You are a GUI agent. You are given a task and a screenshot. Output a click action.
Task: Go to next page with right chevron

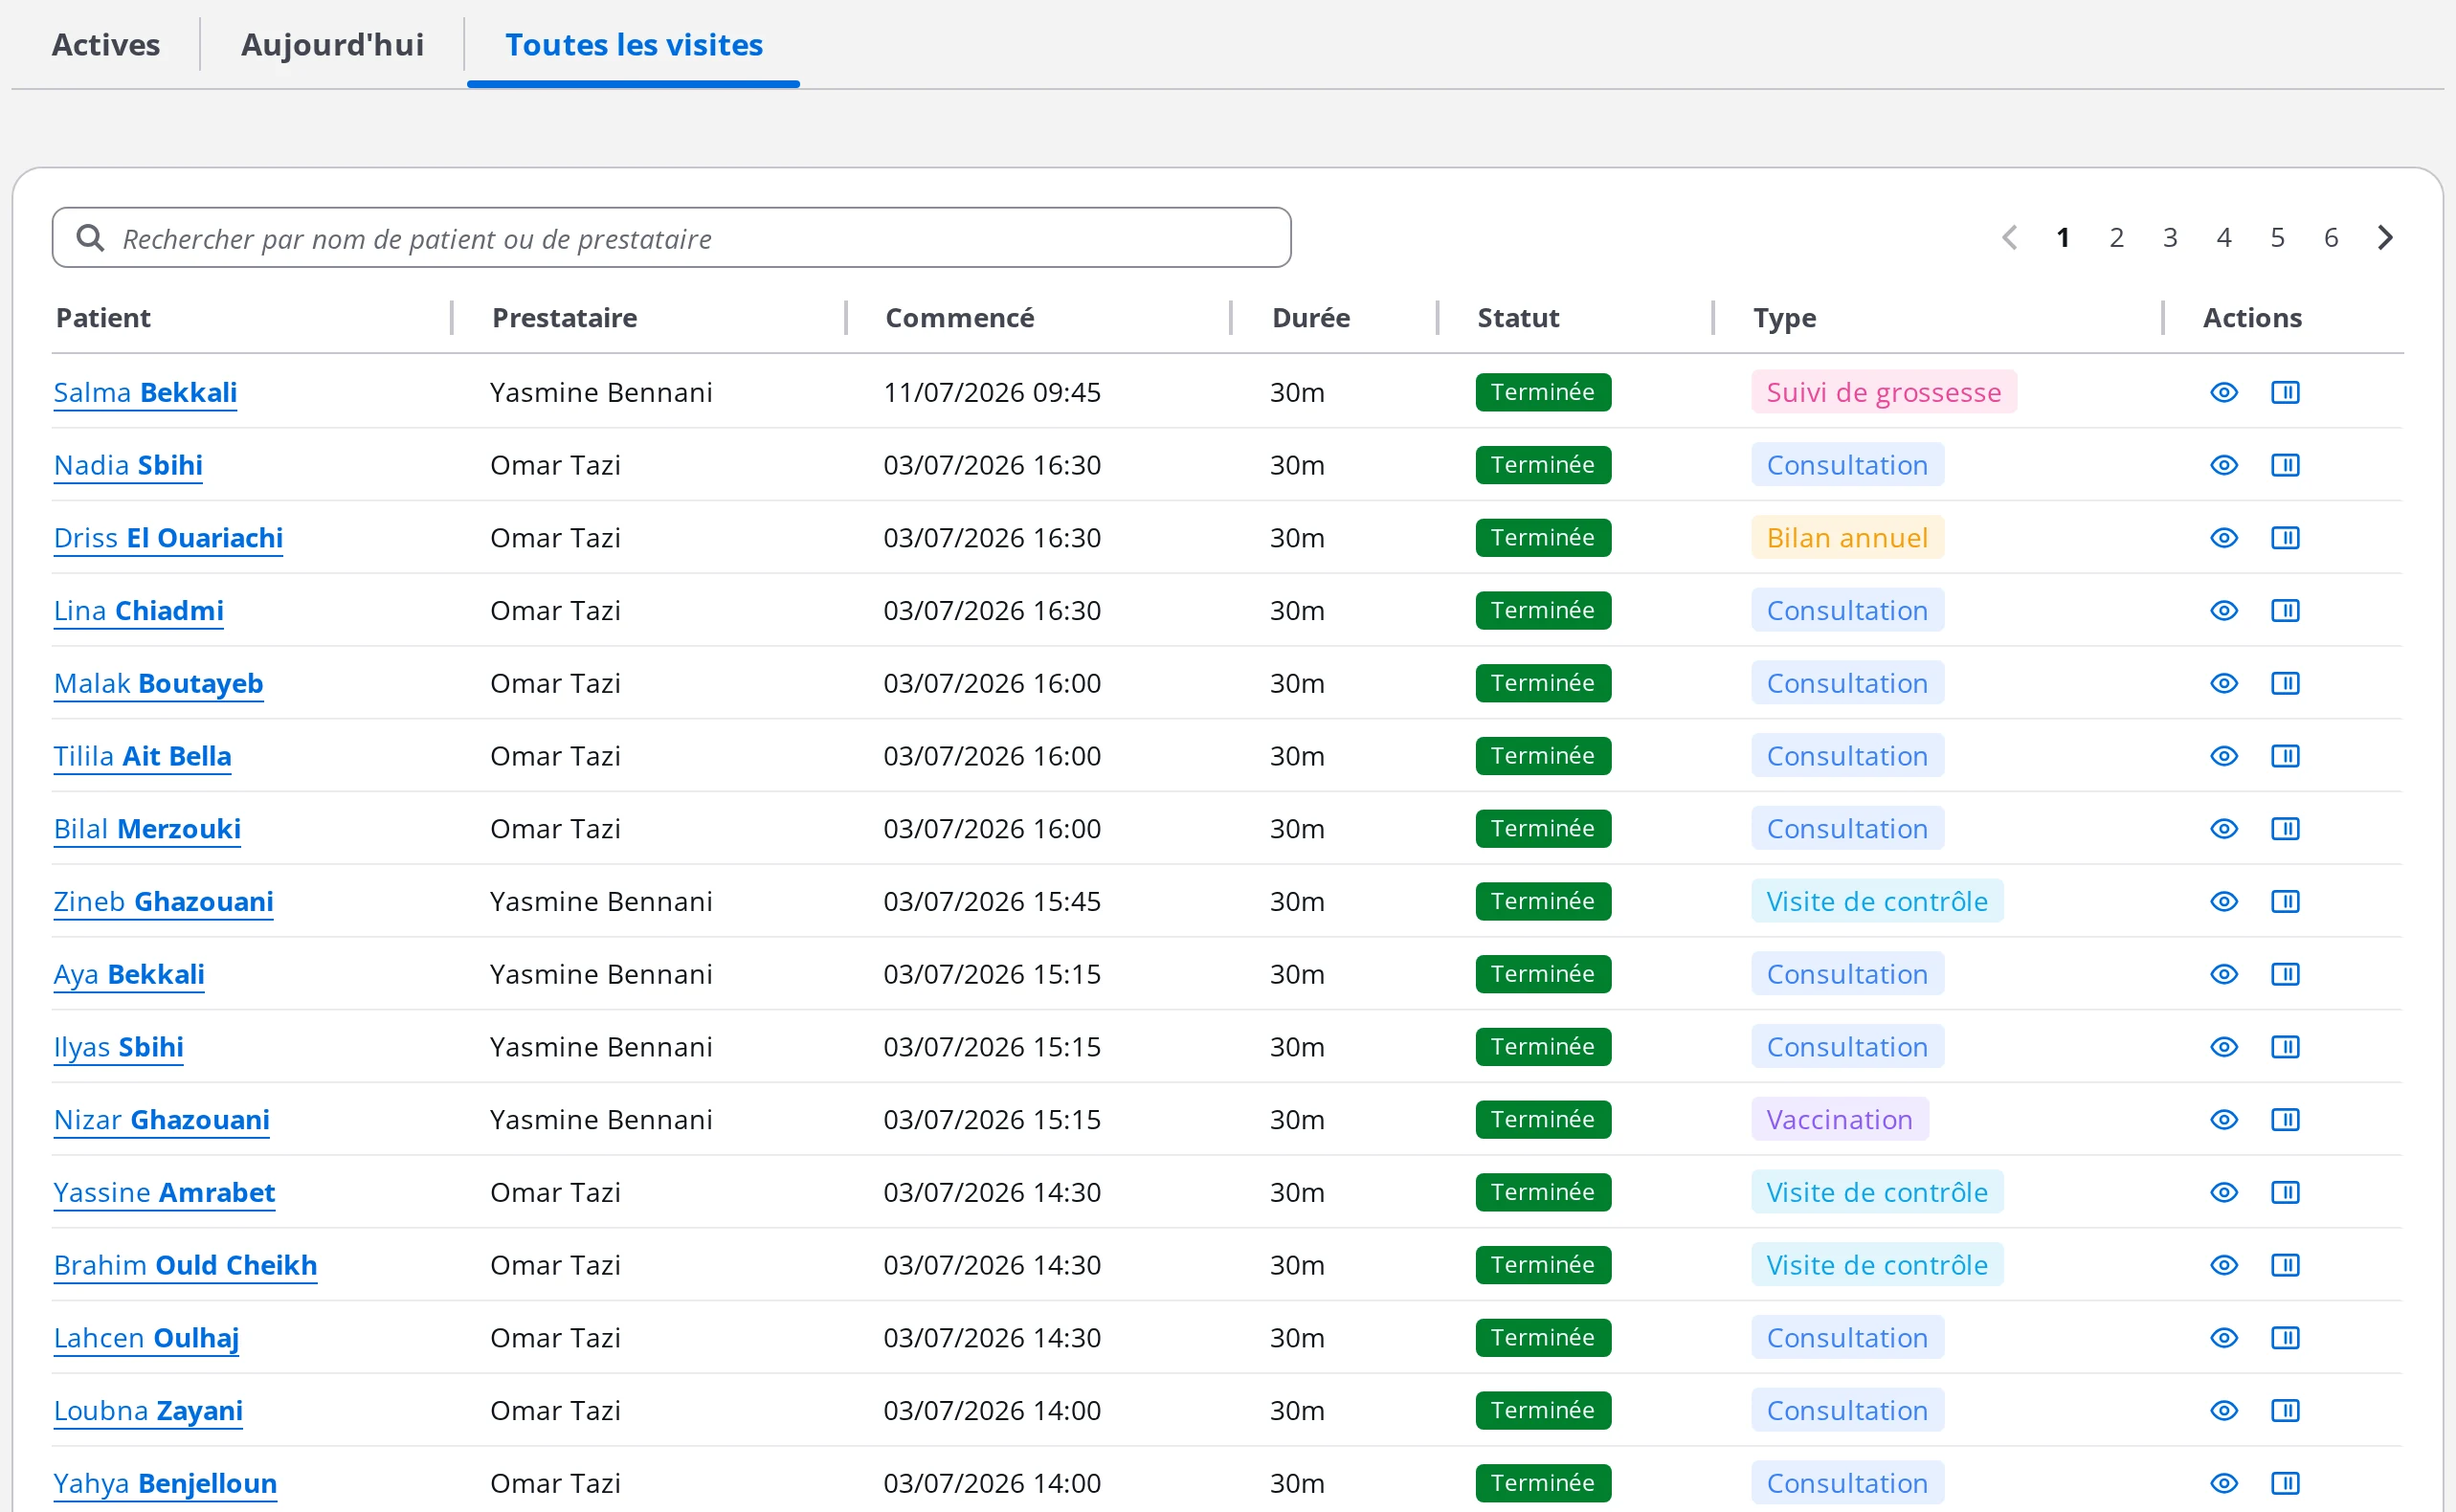(2385, 238)
